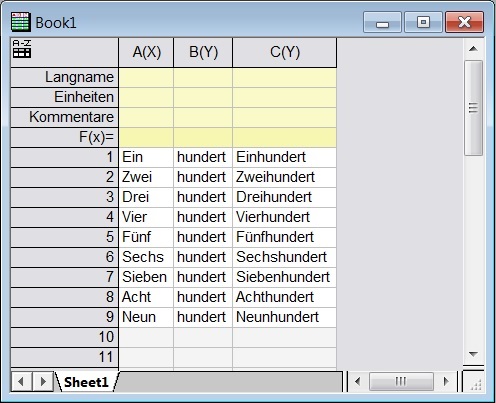Maximize the Book1 window
496x403 pixels.
pos(423,22)
